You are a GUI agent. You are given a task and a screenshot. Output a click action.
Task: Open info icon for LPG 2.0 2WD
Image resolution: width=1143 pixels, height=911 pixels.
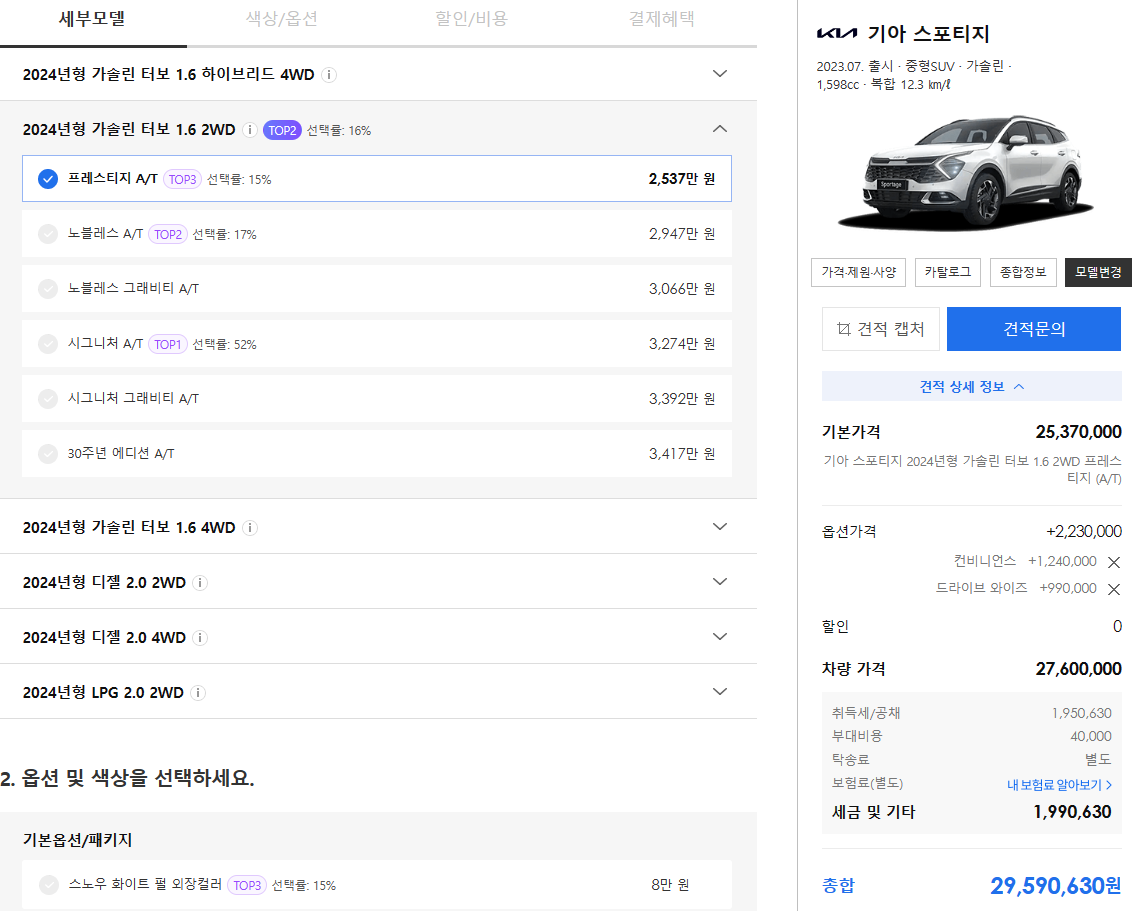198,693
